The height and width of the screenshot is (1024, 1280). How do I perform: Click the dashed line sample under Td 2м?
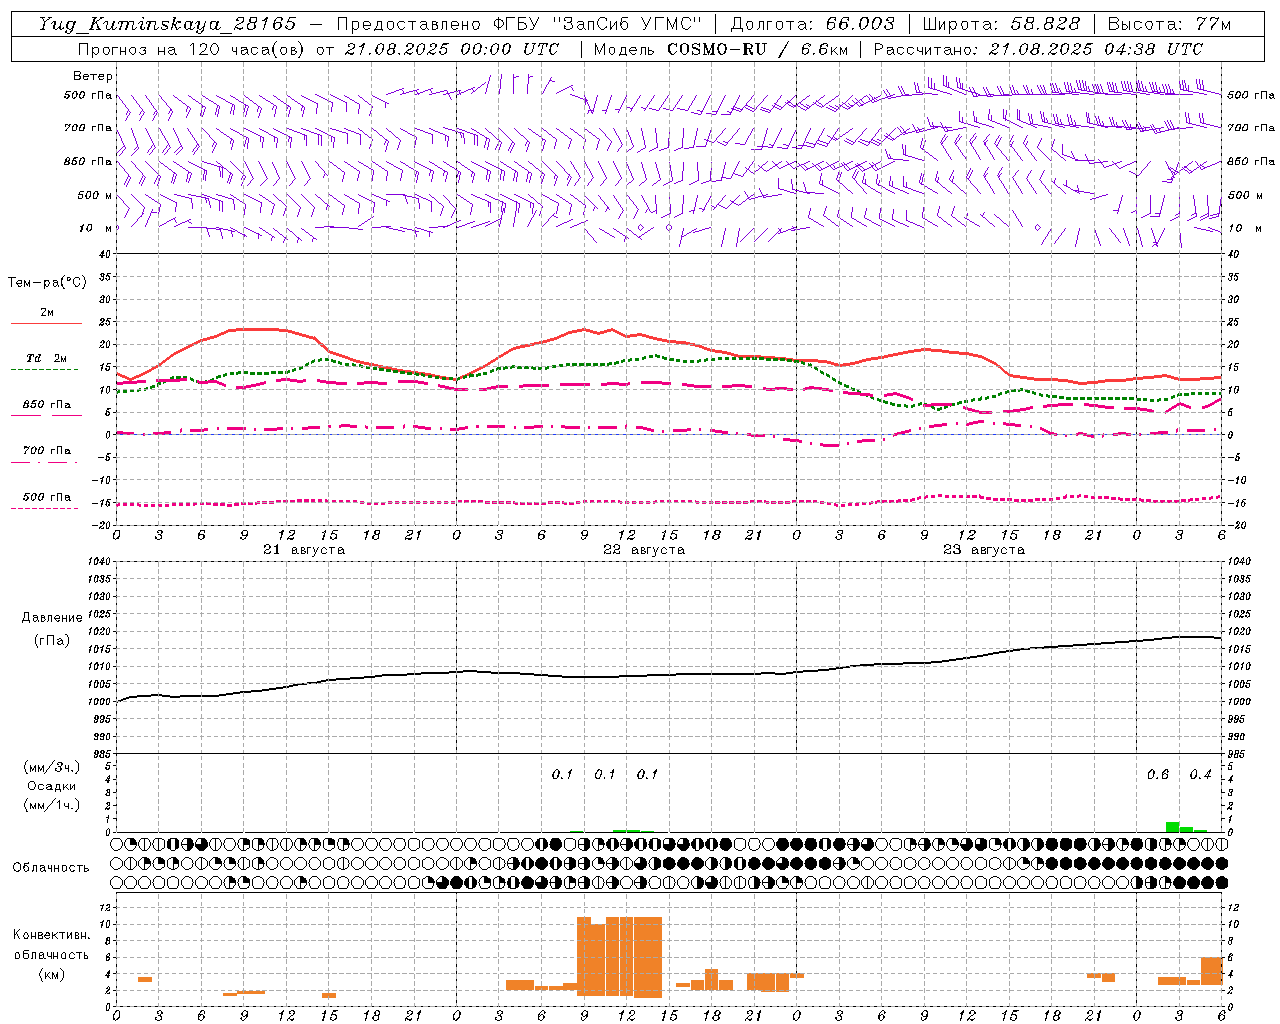45,370
